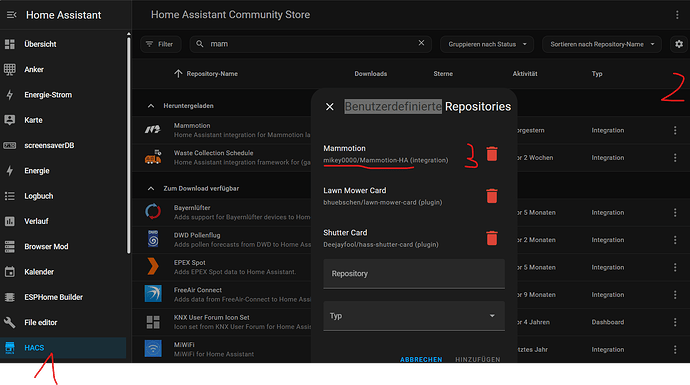Sort by Repository-Name column arrow
Viewport: 690px width, 385px height.
pos(178,73)
